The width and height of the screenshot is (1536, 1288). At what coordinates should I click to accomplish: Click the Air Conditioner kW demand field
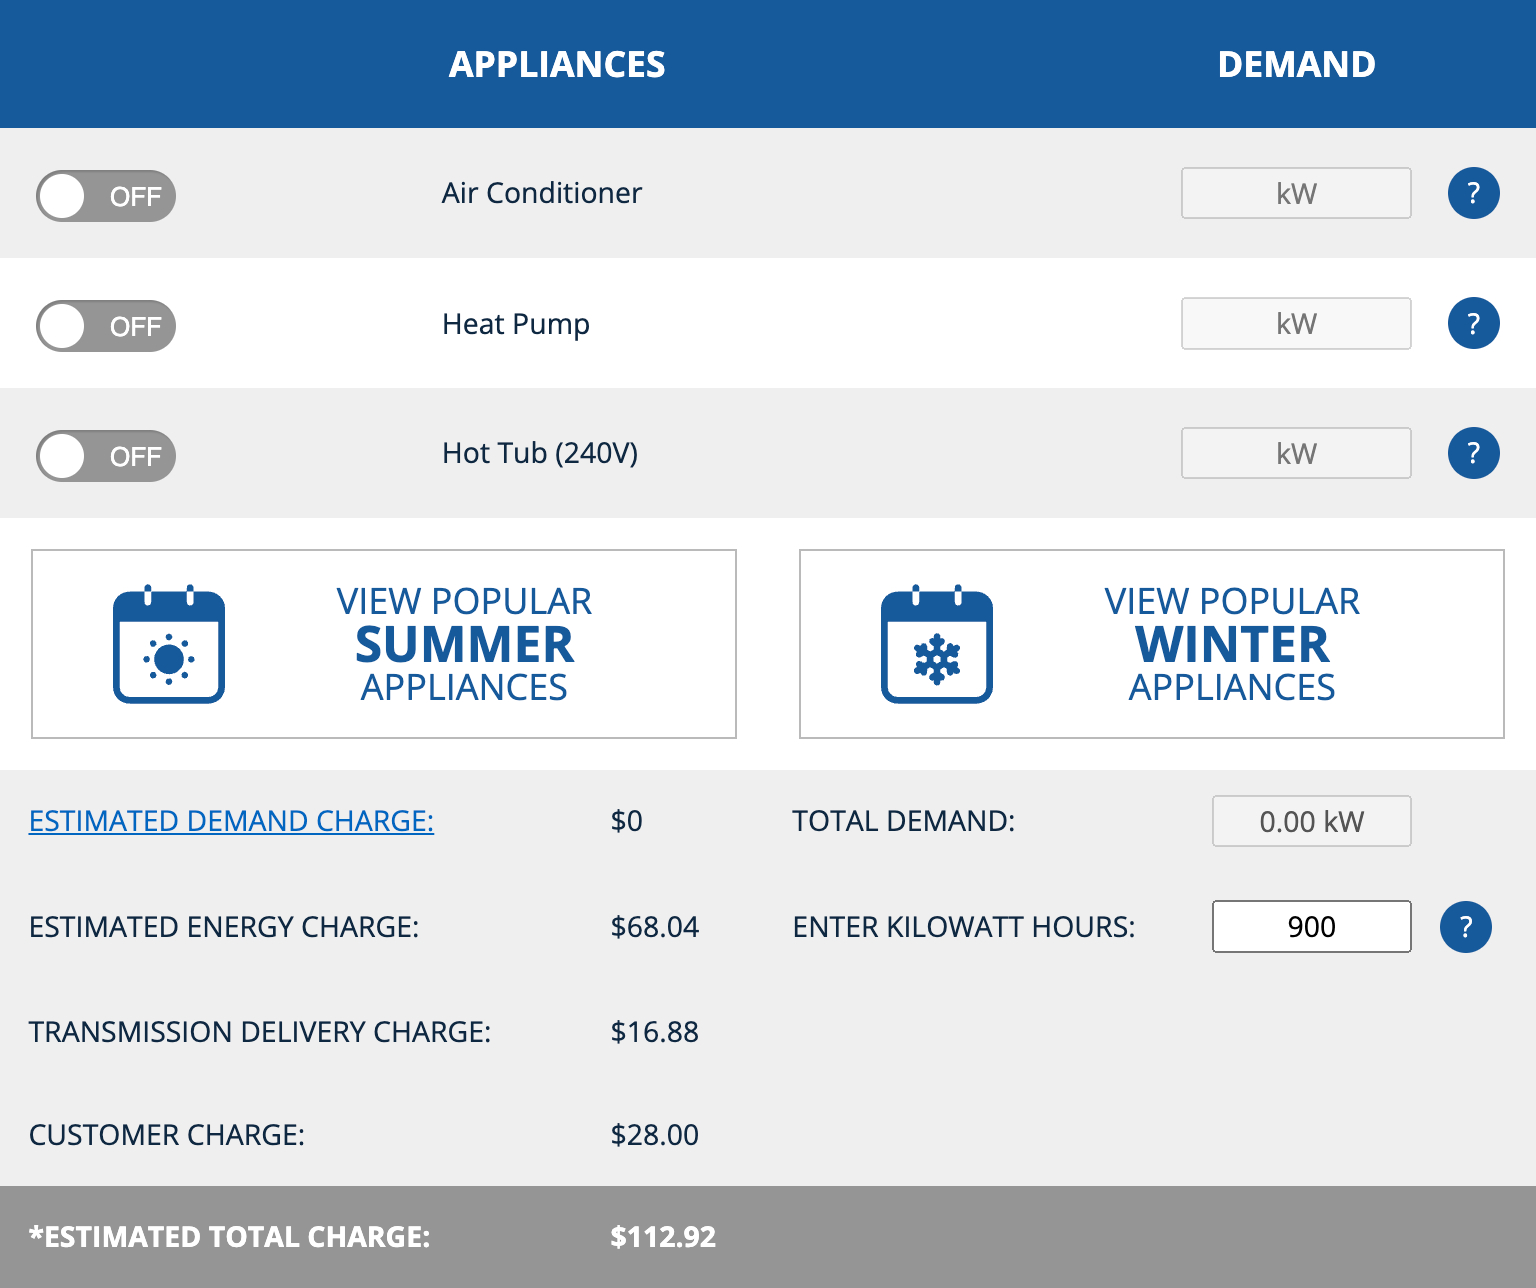coord(1296,193)
